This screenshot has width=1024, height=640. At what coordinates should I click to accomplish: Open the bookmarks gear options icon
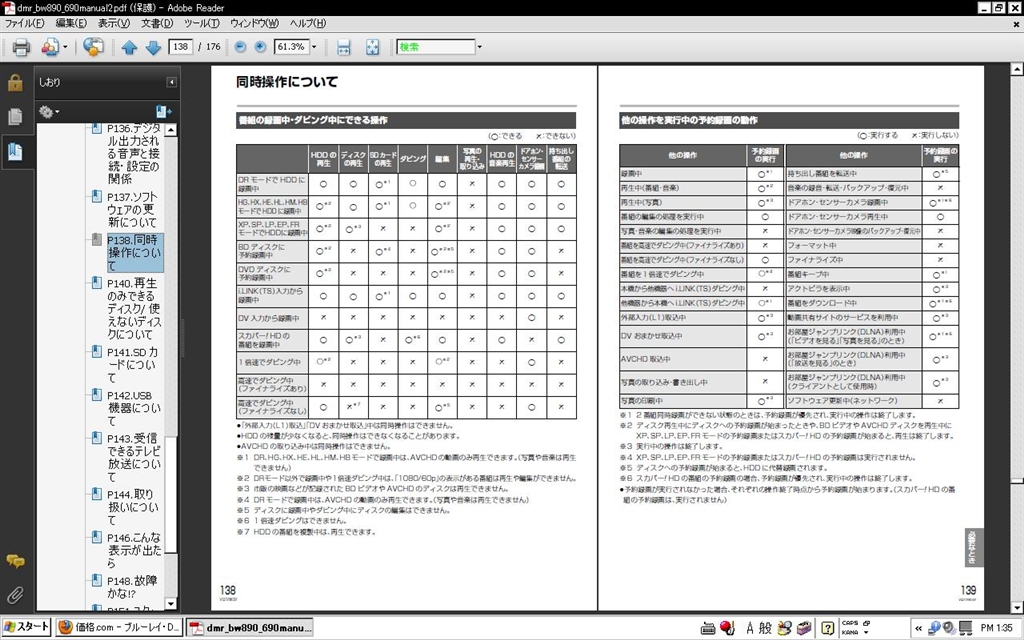pyautogui.click(x=46, y=112)
